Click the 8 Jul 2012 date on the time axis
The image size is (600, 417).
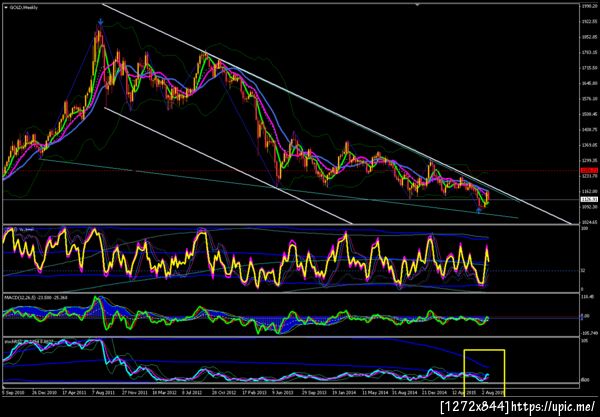coord(193,392)
